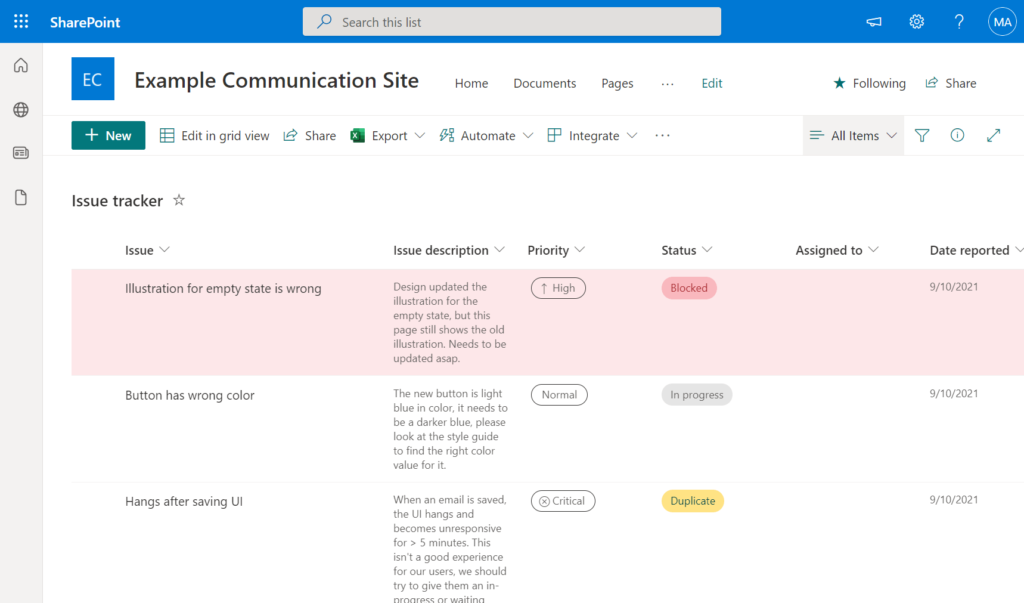The width and height of the screenshot is (1024, 603).
Task: Favorite the Issue tracker list star
Action: (179, 201)
